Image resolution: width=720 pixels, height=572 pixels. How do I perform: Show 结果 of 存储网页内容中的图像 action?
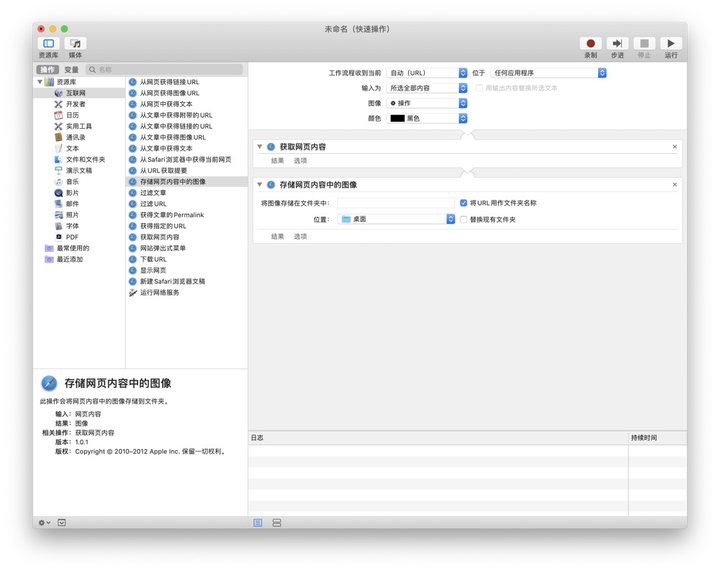[x=277, y=236]
